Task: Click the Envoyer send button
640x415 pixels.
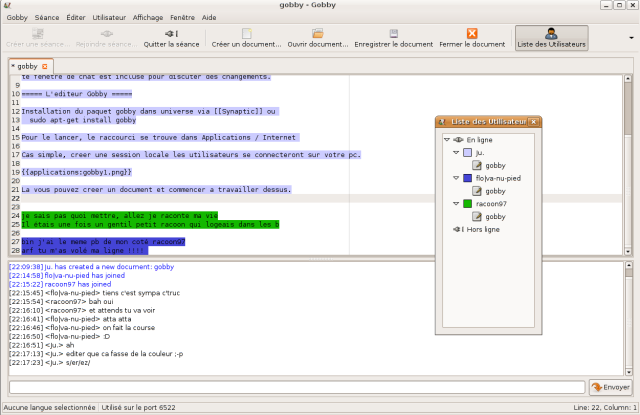Action: pos(611,387)
